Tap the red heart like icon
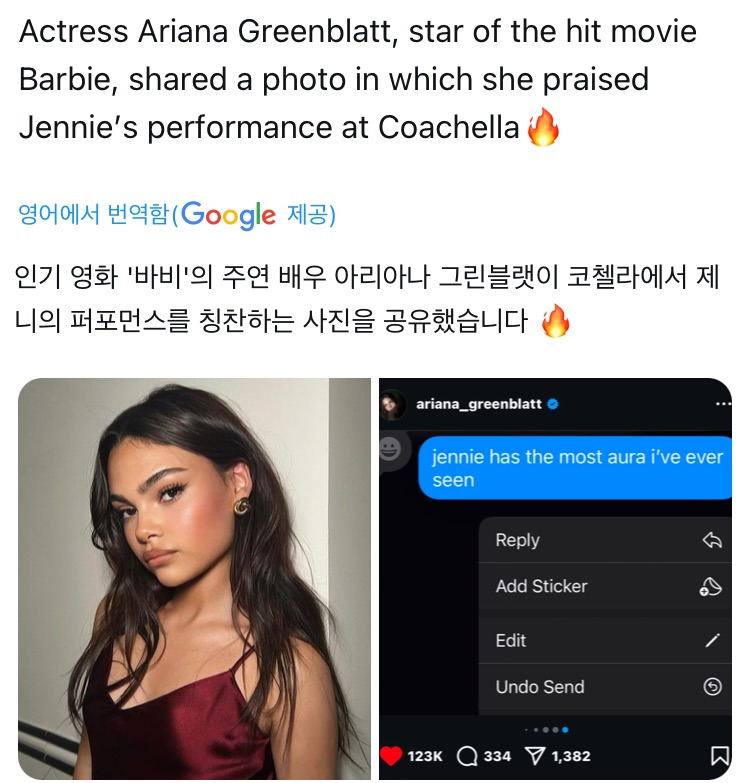 tap(394, 756)
